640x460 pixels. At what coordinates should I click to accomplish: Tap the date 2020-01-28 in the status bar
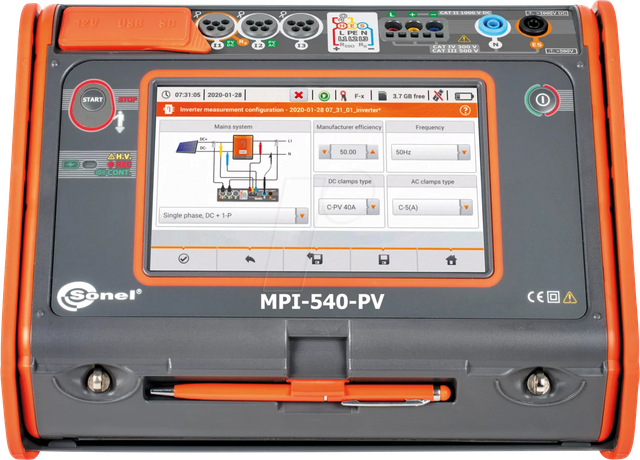[x=224, y=95]
